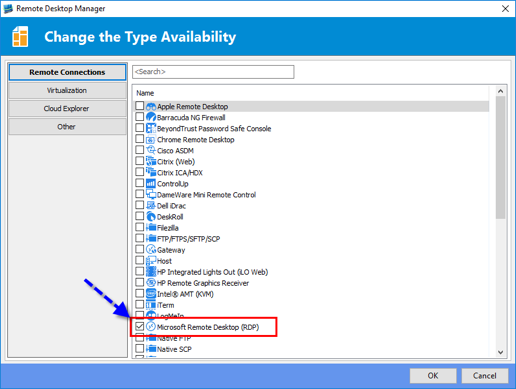Enable the Native SCP checkbox
Screen dimensions: 516x389
click(x=140, y=348)
